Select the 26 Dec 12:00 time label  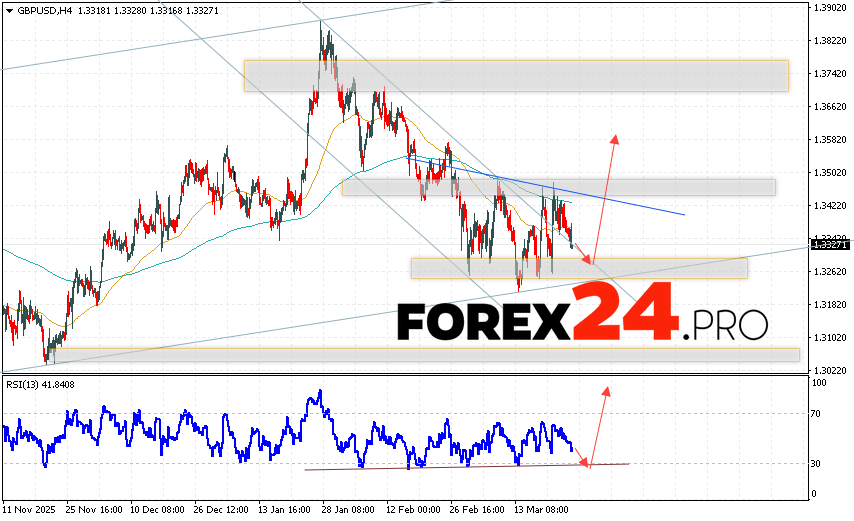point(221,510)
